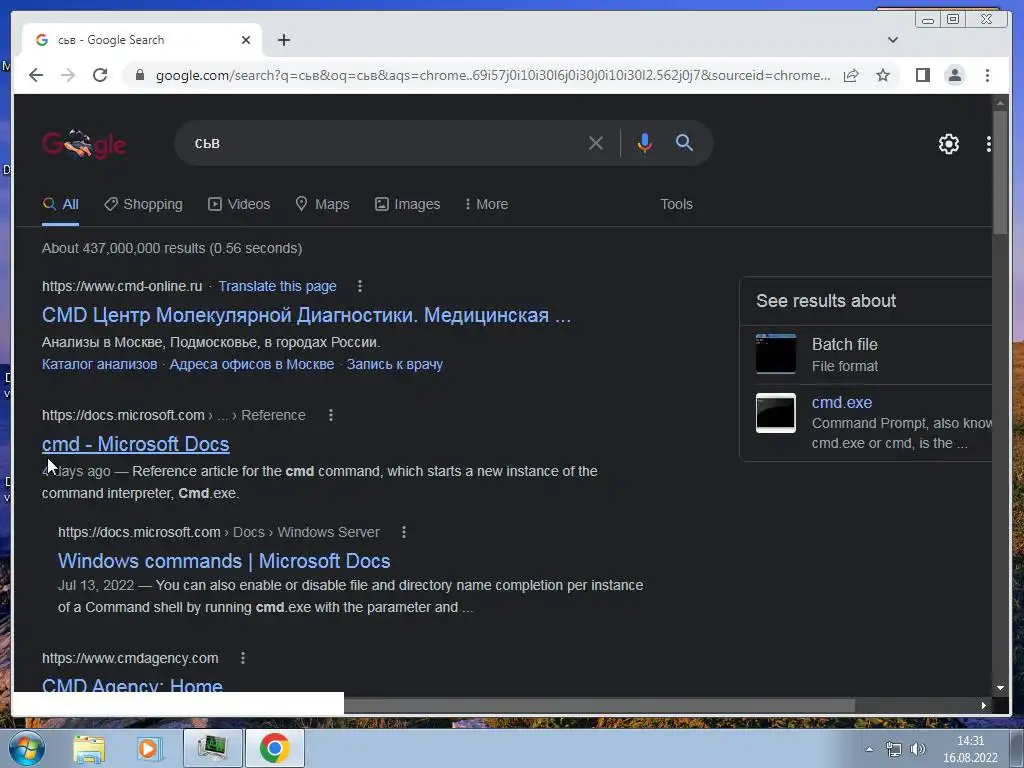Open the search Tools options
The image size is (1024, 768).
pos(676,204)
